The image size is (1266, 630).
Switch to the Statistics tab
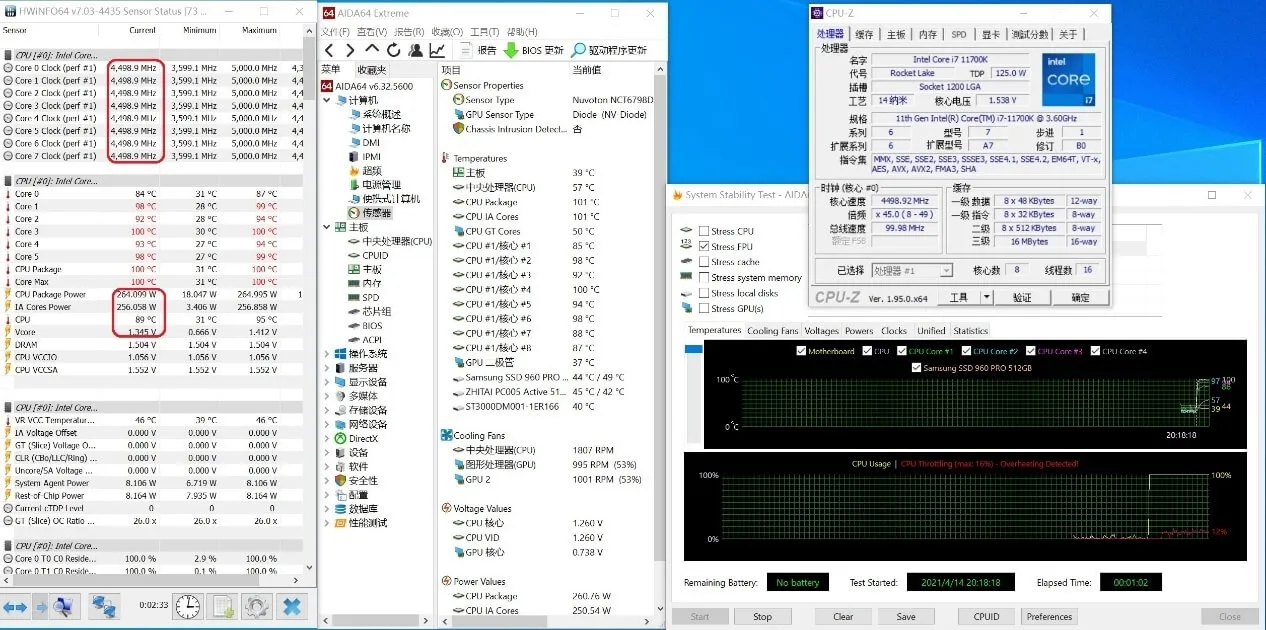coord(970,331)
